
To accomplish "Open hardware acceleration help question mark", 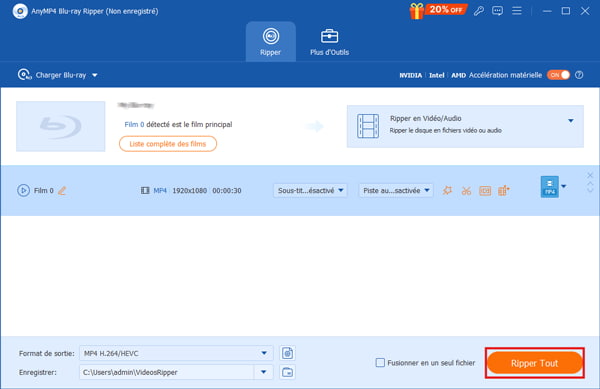I will pyautogui.click(x=579, y=75).
